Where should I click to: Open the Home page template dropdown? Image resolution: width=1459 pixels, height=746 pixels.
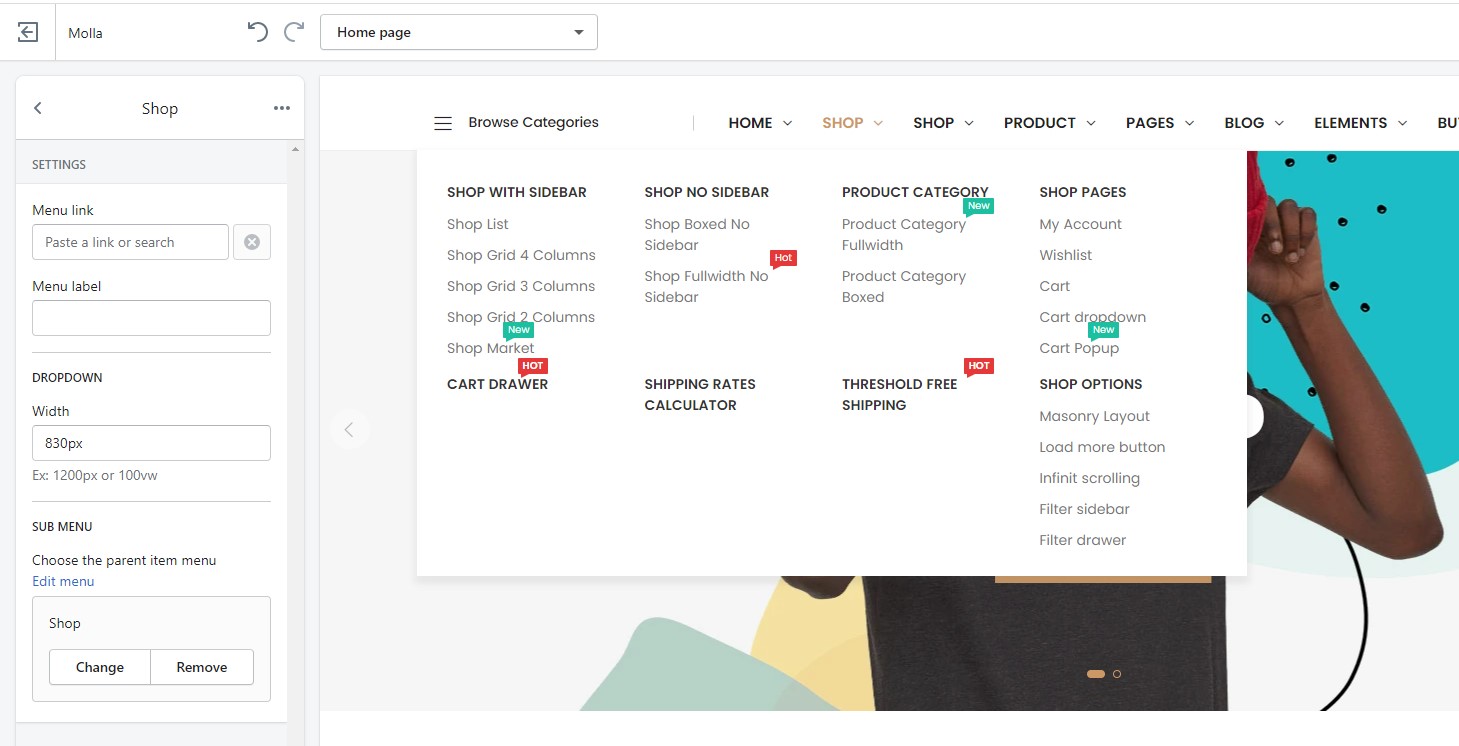(x=459, y=32)
